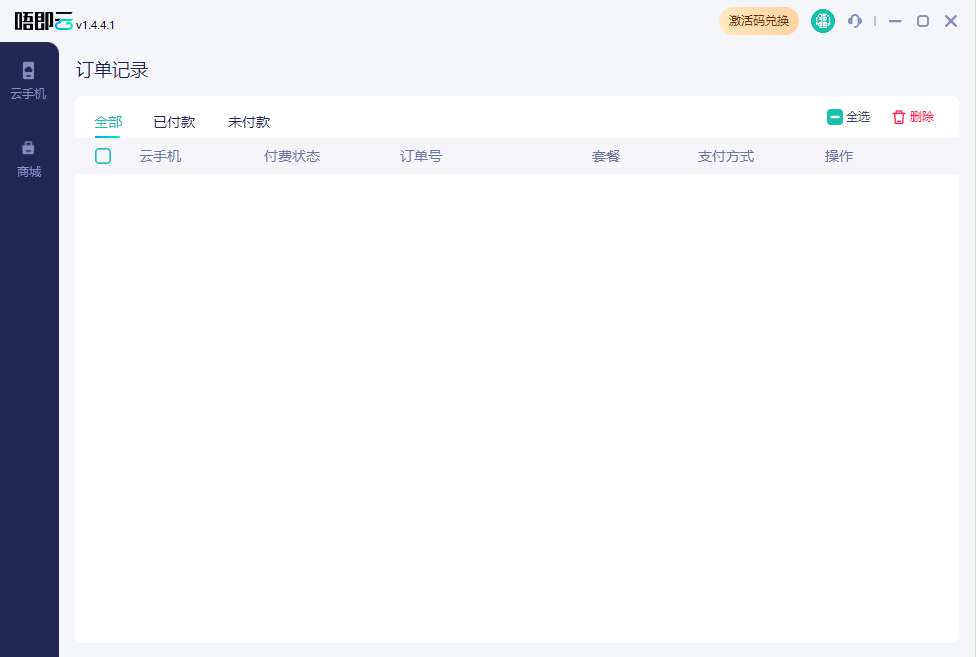Click the green select-all minus icon

[x=835, y=117]
